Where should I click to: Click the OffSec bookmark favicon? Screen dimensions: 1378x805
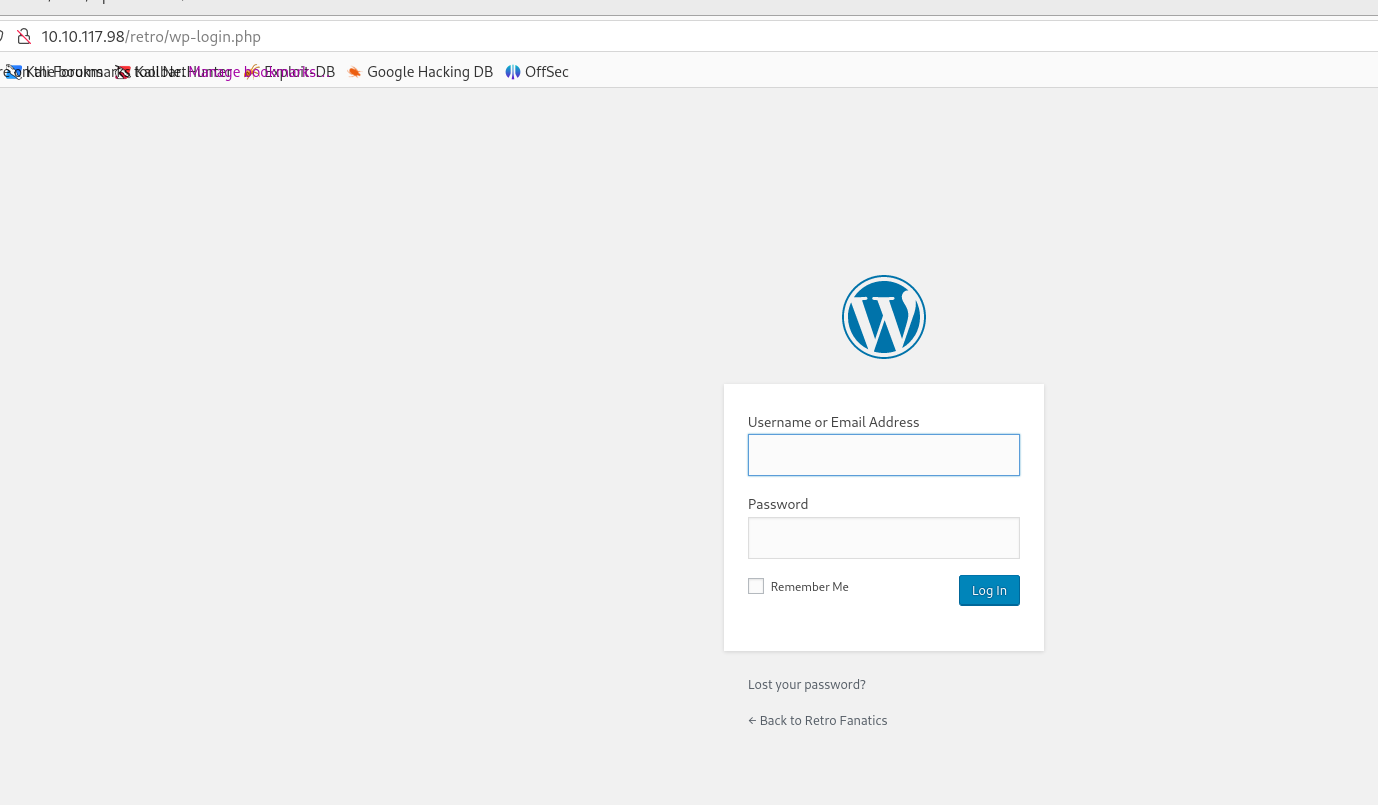[x=513, y=72]
